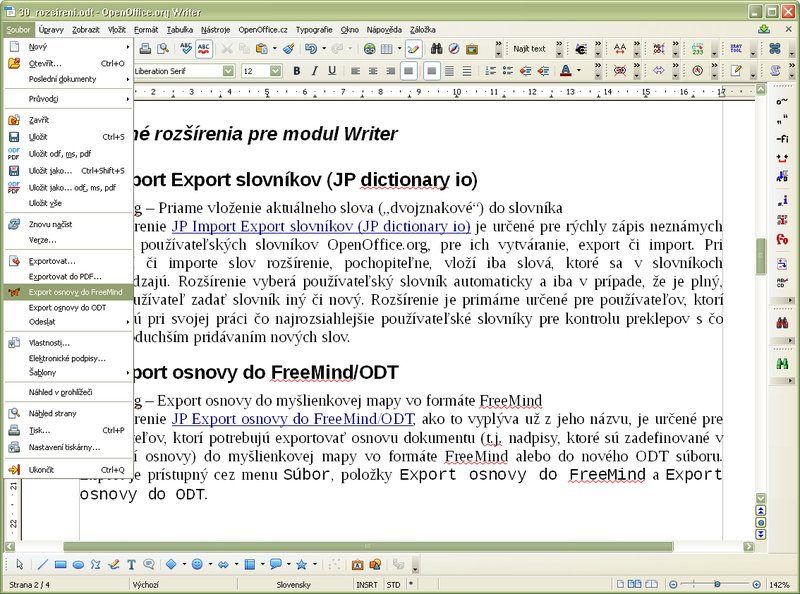The height and width of the screenshot is (594, 800).
Task: Click the Najít text search field
Action: click(x=531, y=48)
